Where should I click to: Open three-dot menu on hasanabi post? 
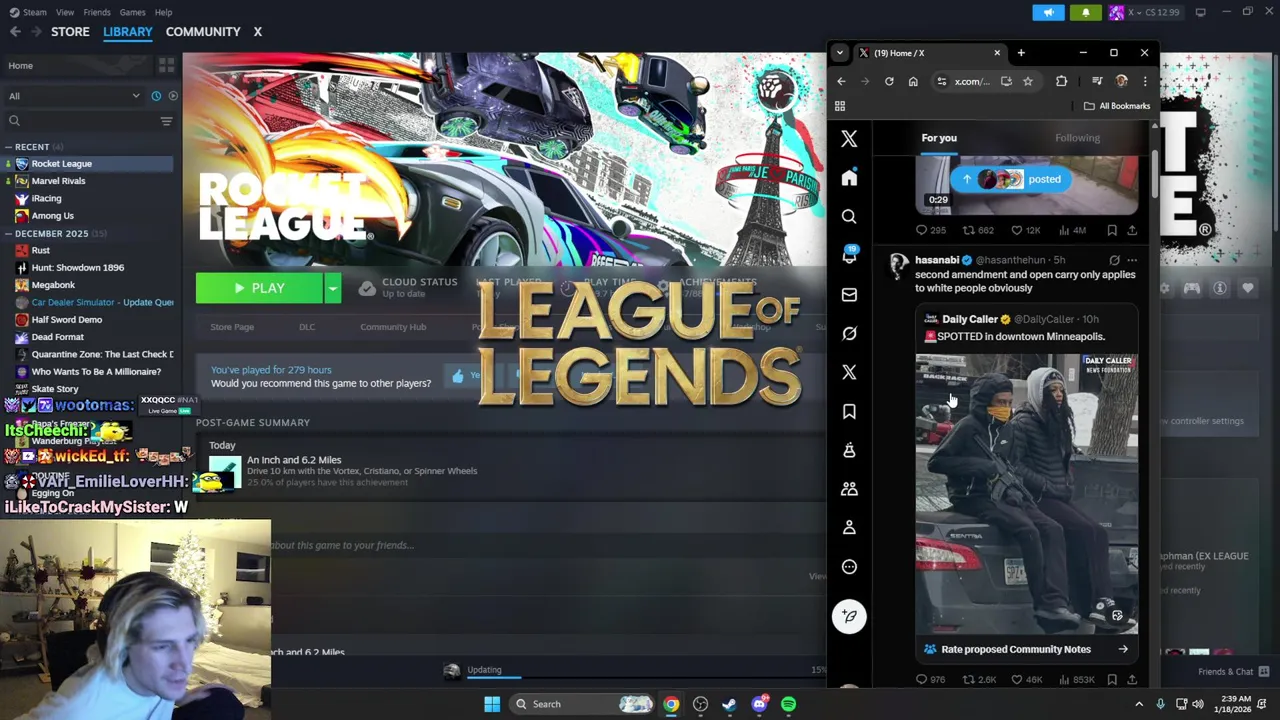[x=1132, y=260]
